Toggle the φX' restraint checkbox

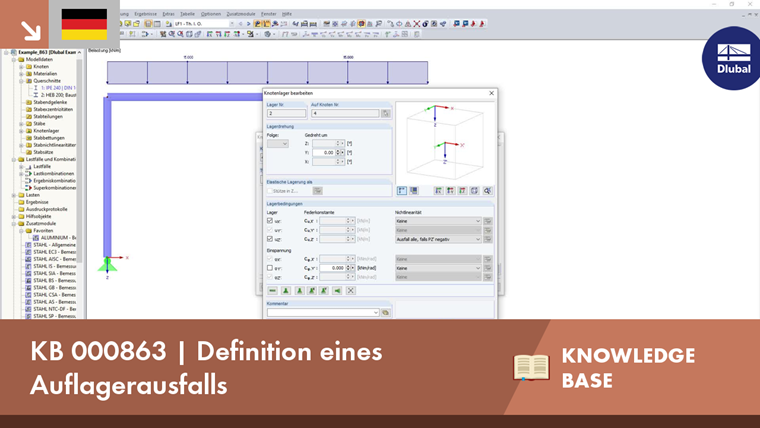[270, 259]
